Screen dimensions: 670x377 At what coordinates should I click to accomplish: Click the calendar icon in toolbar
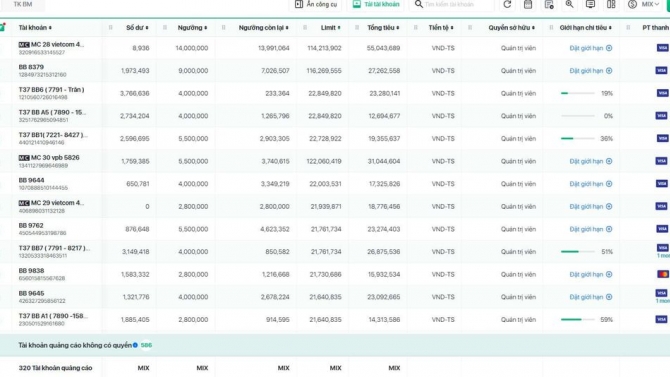[x=528, y=4]
